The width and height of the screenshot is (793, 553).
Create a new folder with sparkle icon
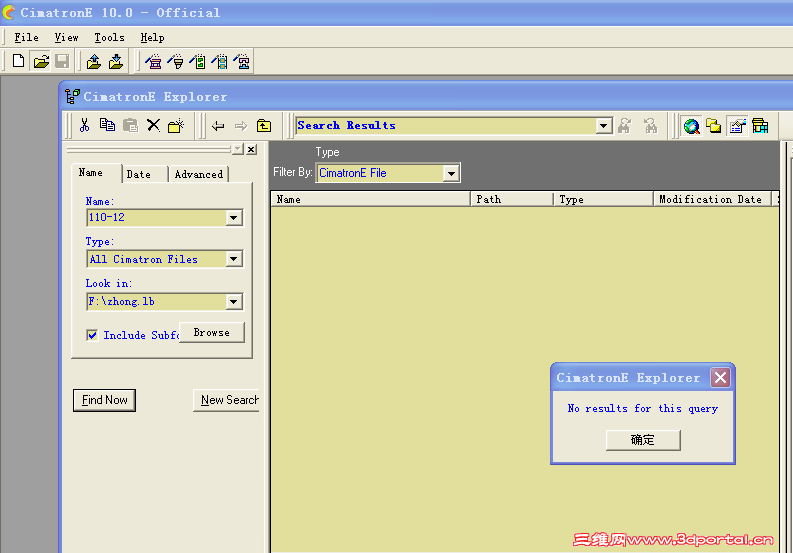176,125
